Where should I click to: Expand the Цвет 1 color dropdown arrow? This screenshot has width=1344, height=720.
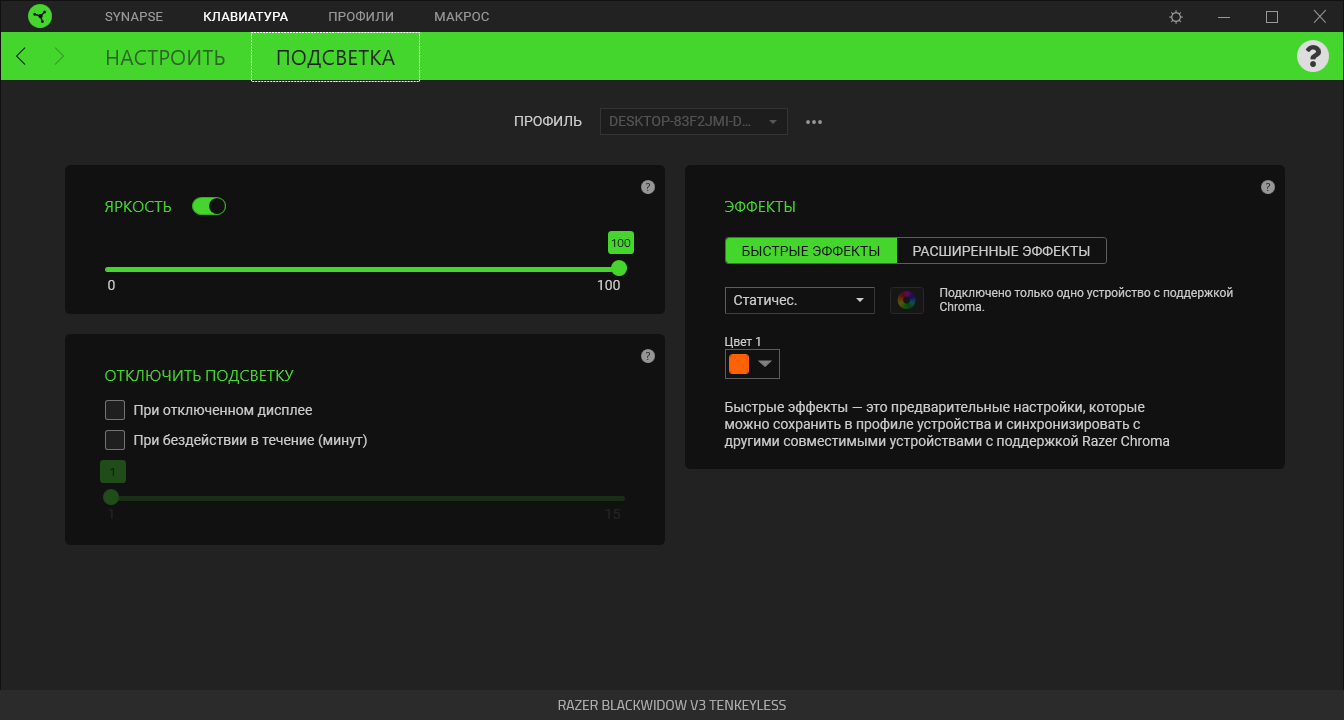765,364
